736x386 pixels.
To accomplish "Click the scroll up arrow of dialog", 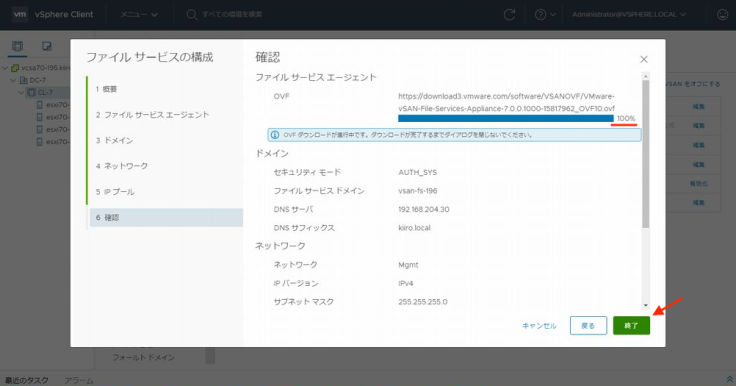I will tap(646, 76).
